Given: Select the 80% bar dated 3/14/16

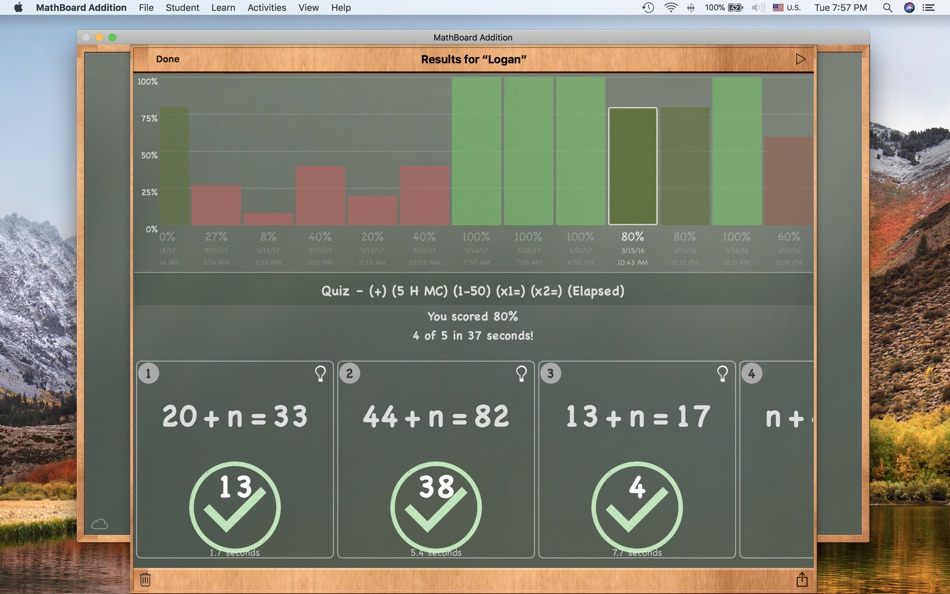Looking at the screenshot, I should tap(685, 166).
